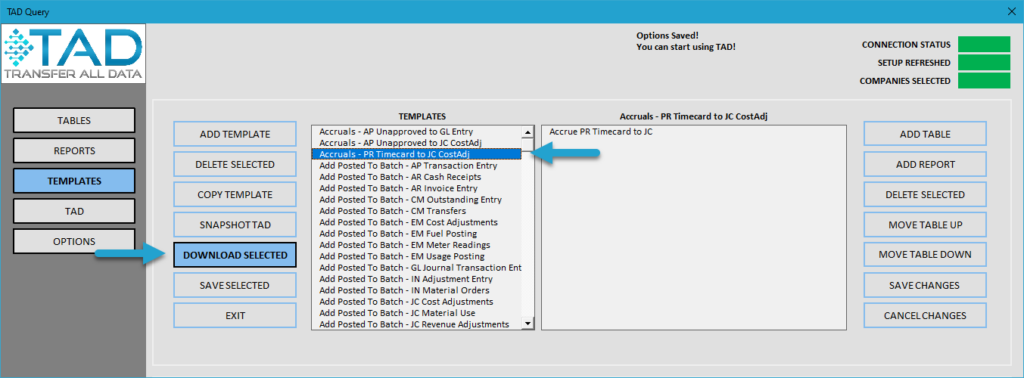Screen dimensions: 1024x378
Task: Click the MOVE TABLE DOWN button
Action: [925, 255]
